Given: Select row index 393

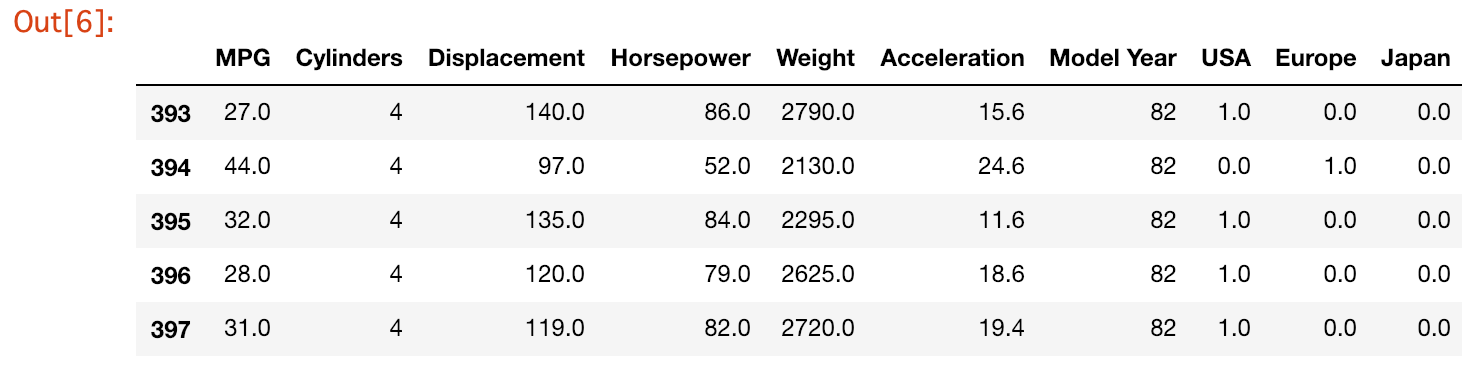Looking at the screenshot, I should click(x=170, y=113).
